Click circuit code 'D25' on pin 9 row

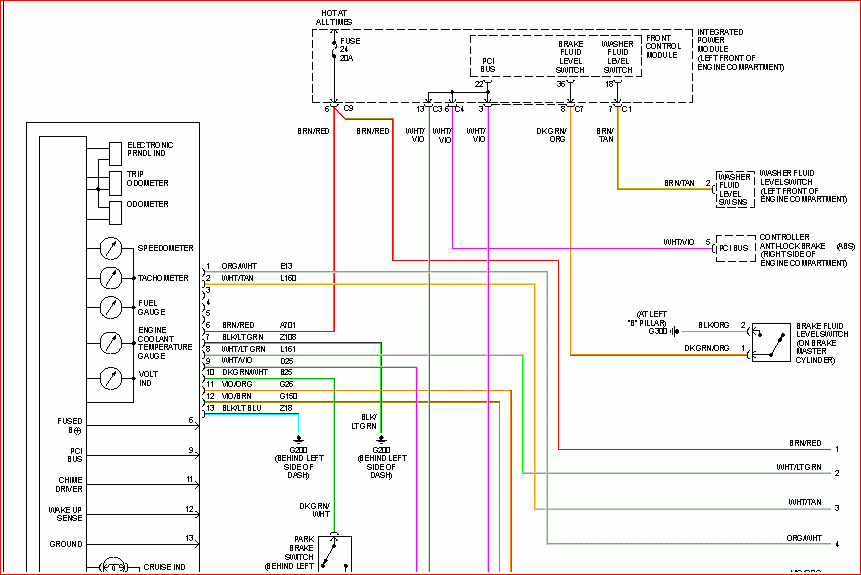click(x=287, y=361)
